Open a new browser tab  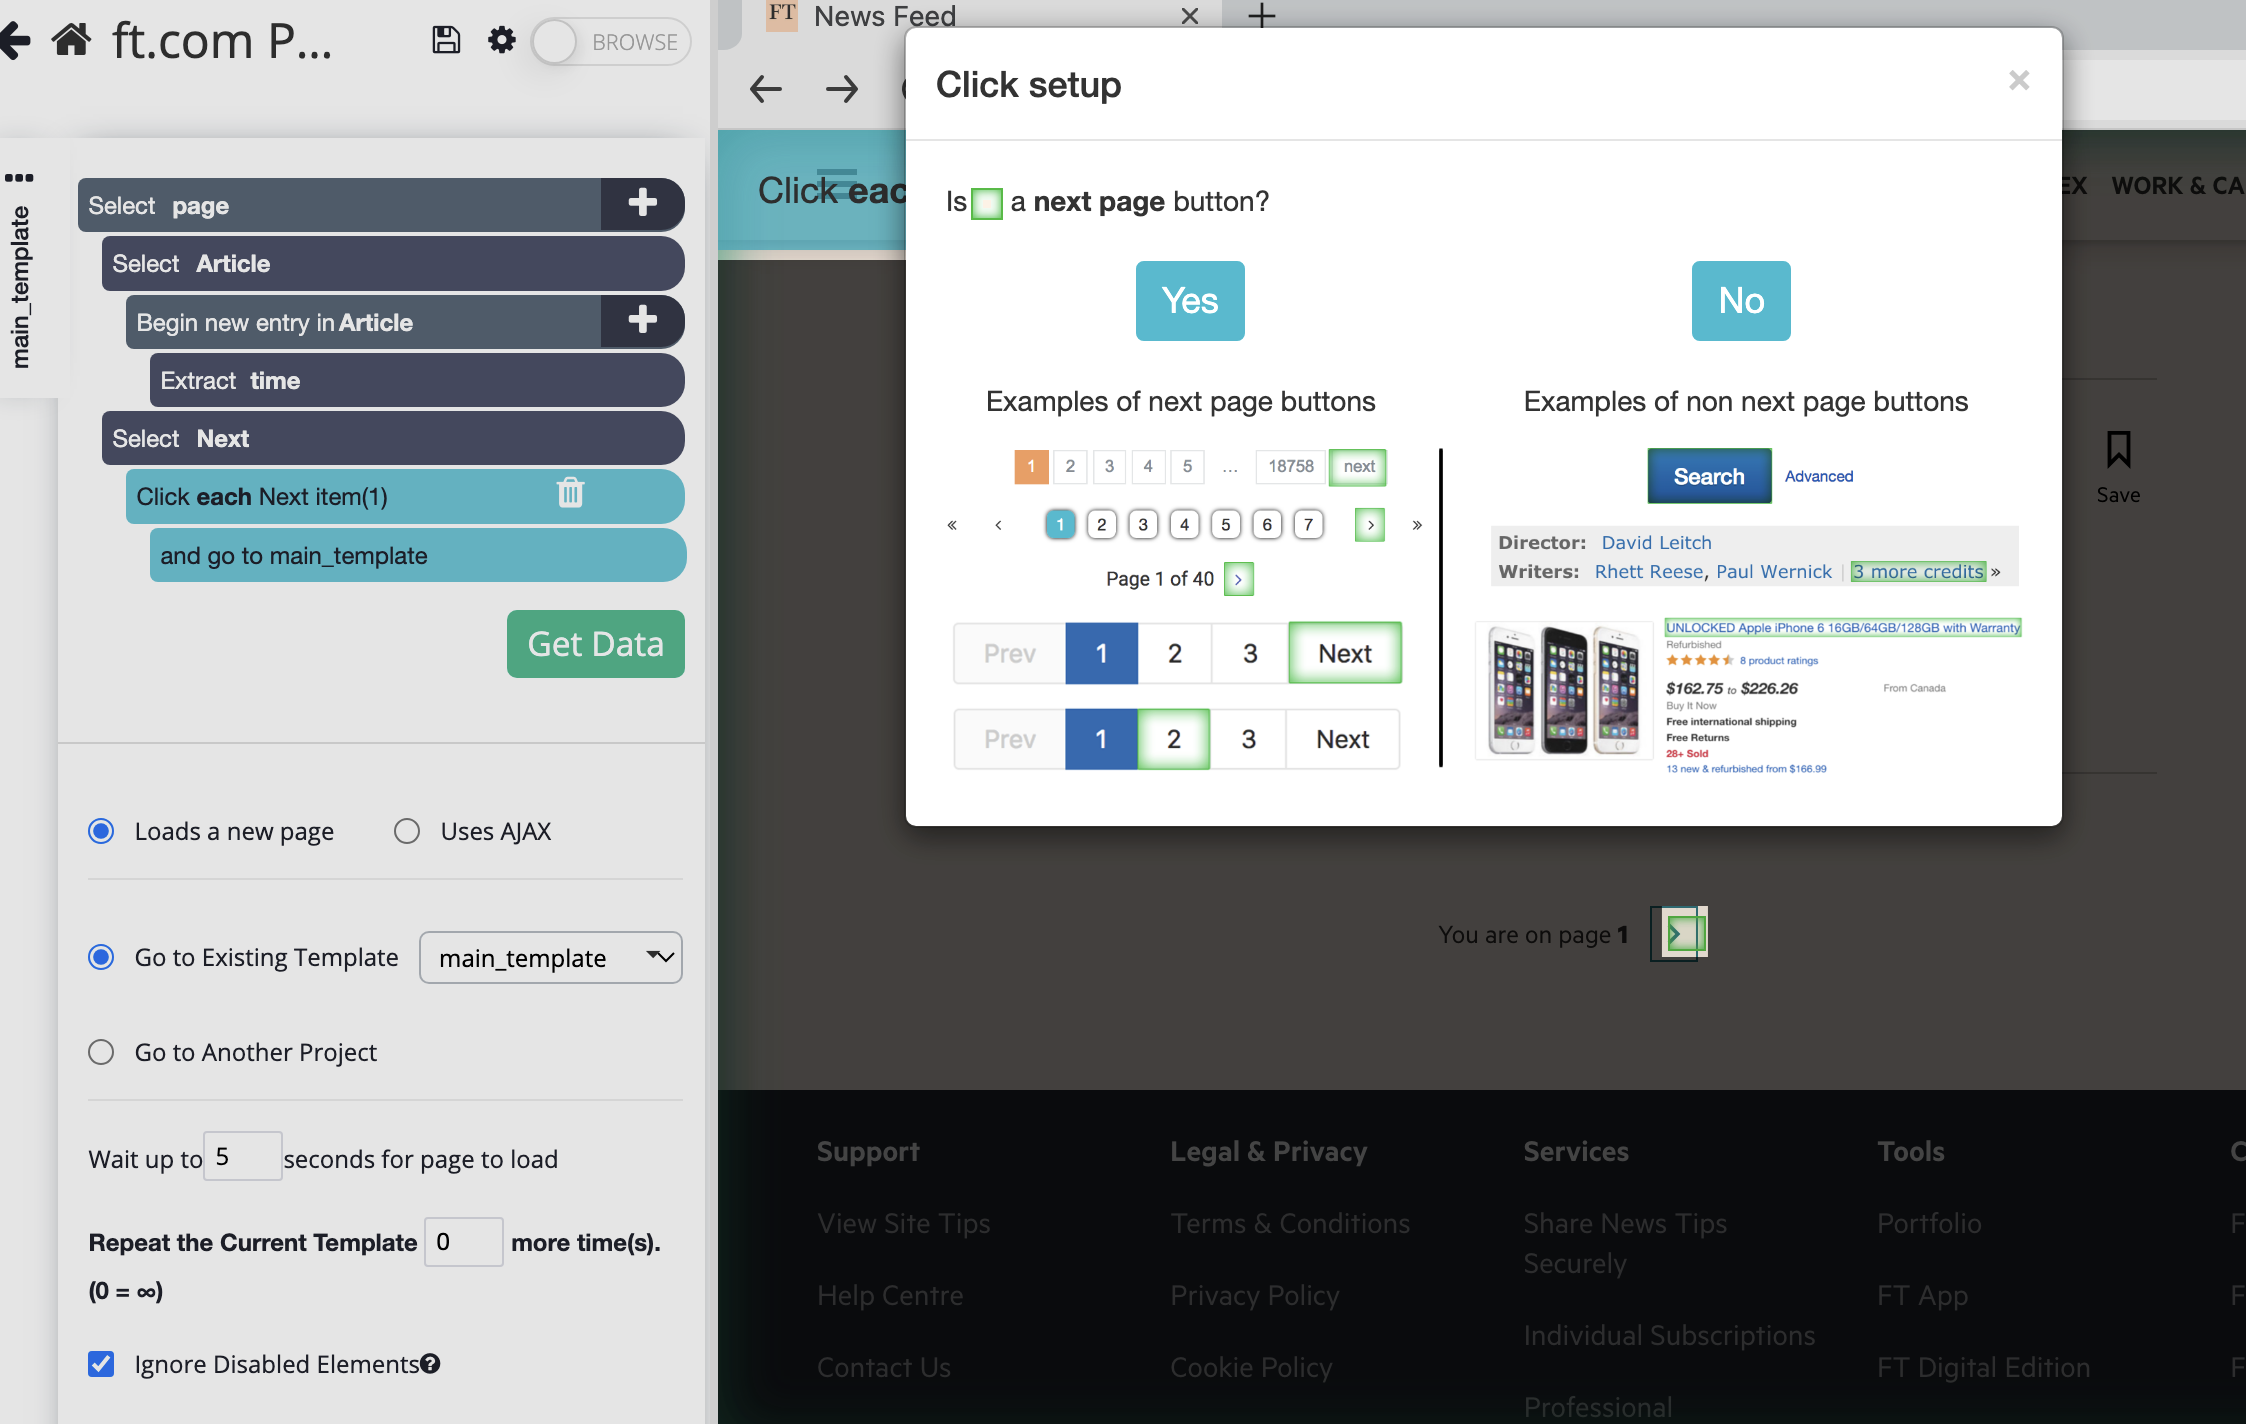point(1262,16)
